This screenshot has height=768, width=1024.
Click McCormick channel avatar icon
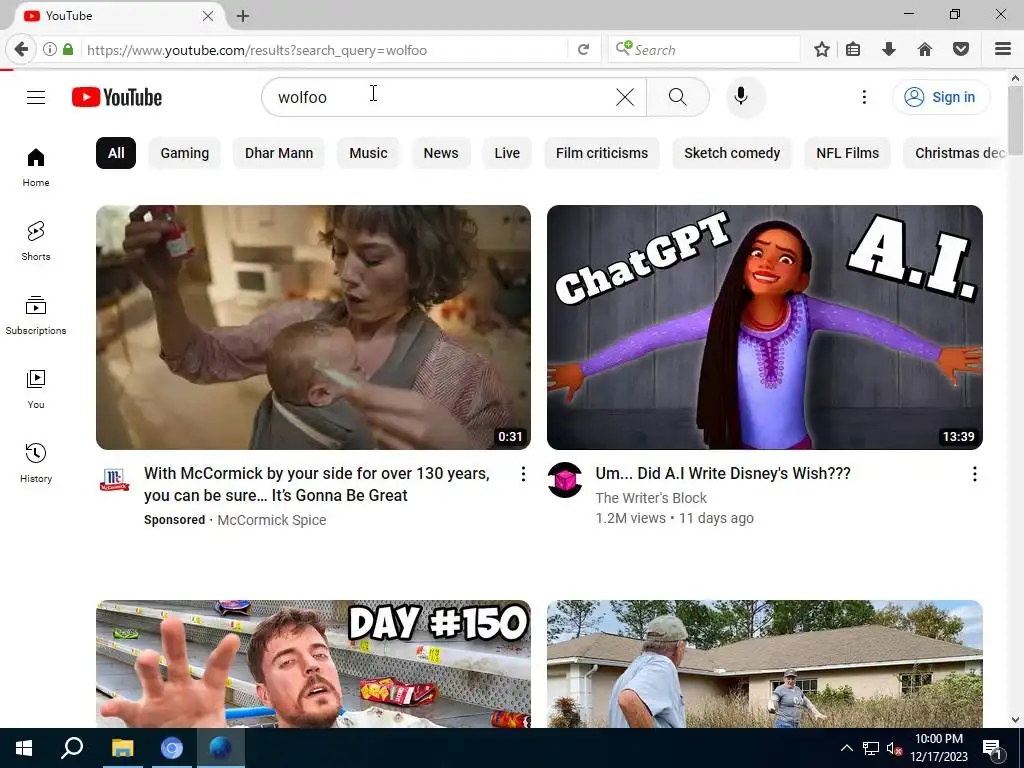coord(114,480)
